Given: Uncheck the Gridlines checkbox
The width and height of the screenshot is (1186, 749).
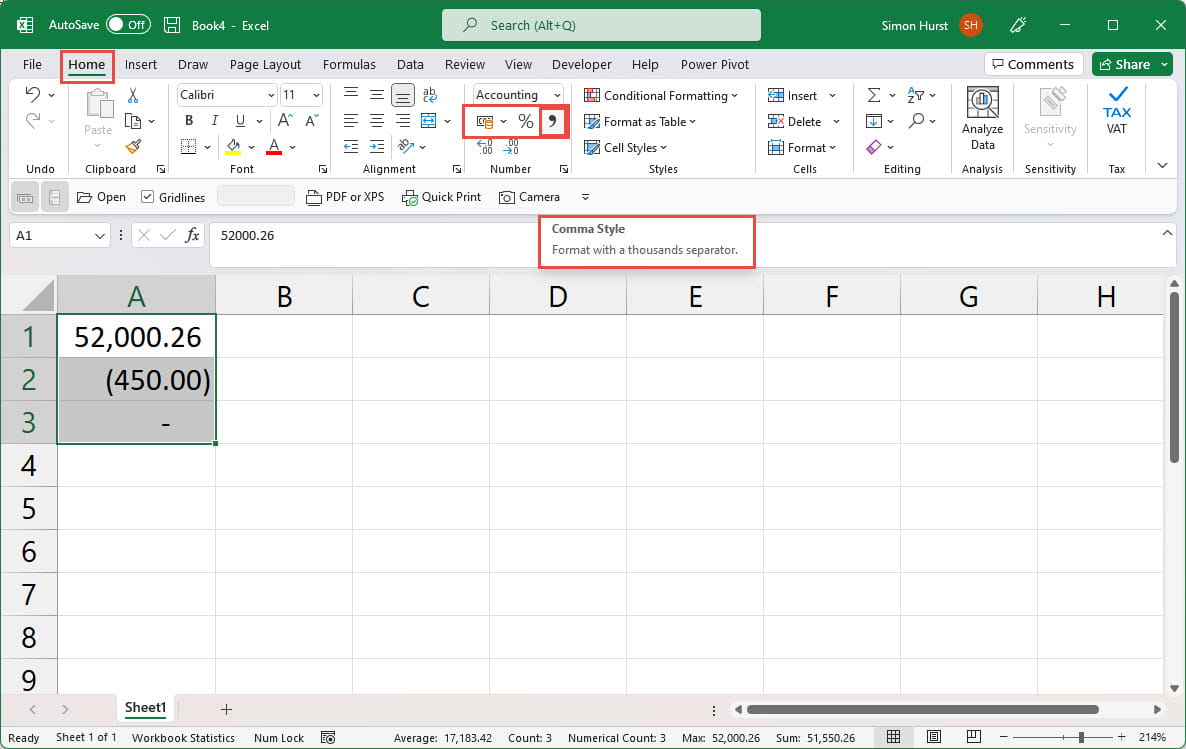Looking at the screenshot, I should 148,197.
